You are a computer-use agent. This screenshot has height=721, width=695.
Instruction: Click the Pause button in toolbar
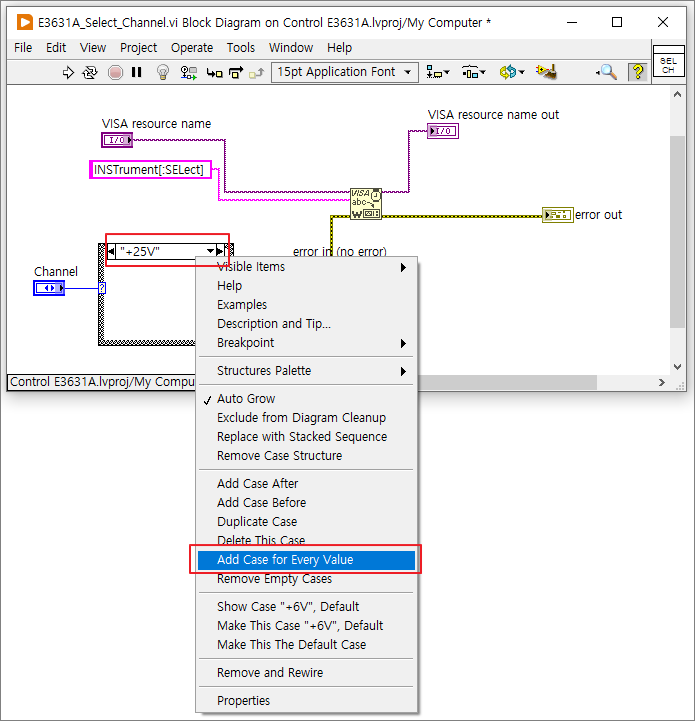coord(137,72)
